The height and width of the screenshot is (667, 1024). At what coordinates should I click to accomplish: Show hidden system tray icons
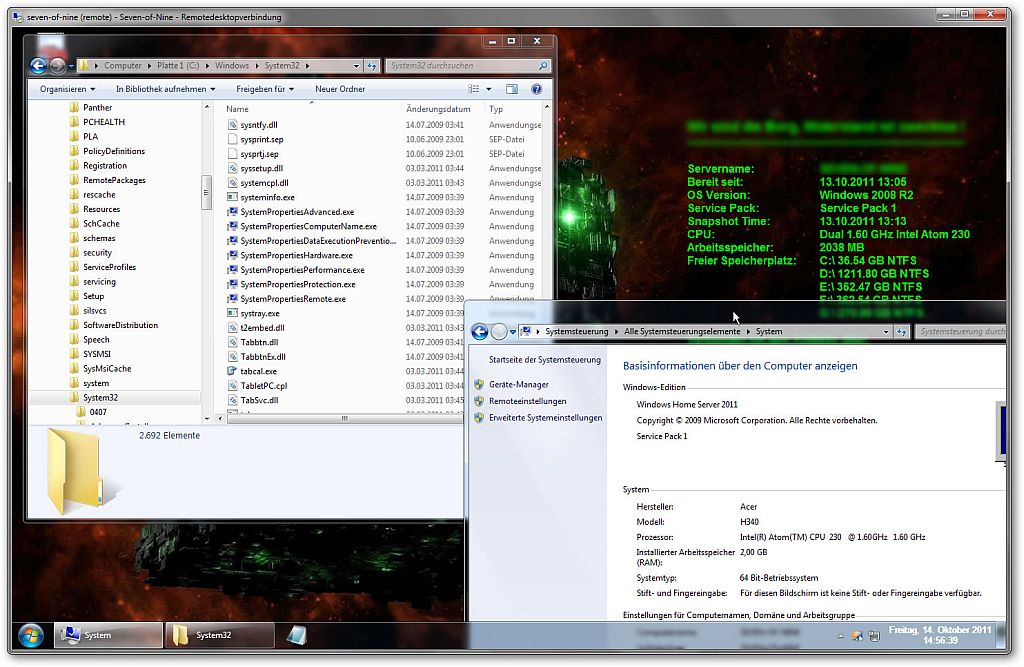[840, 636]
